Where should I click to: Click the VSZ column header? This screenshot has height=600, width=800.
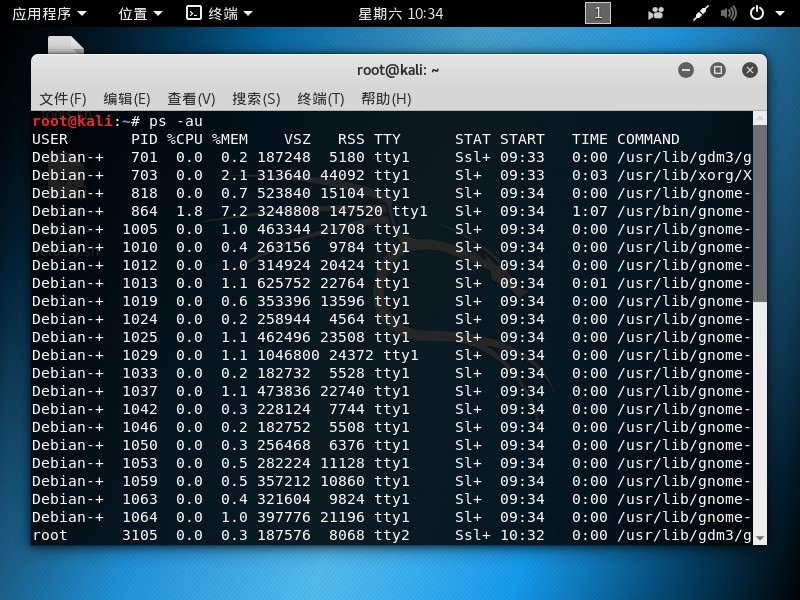click(297, 139)
